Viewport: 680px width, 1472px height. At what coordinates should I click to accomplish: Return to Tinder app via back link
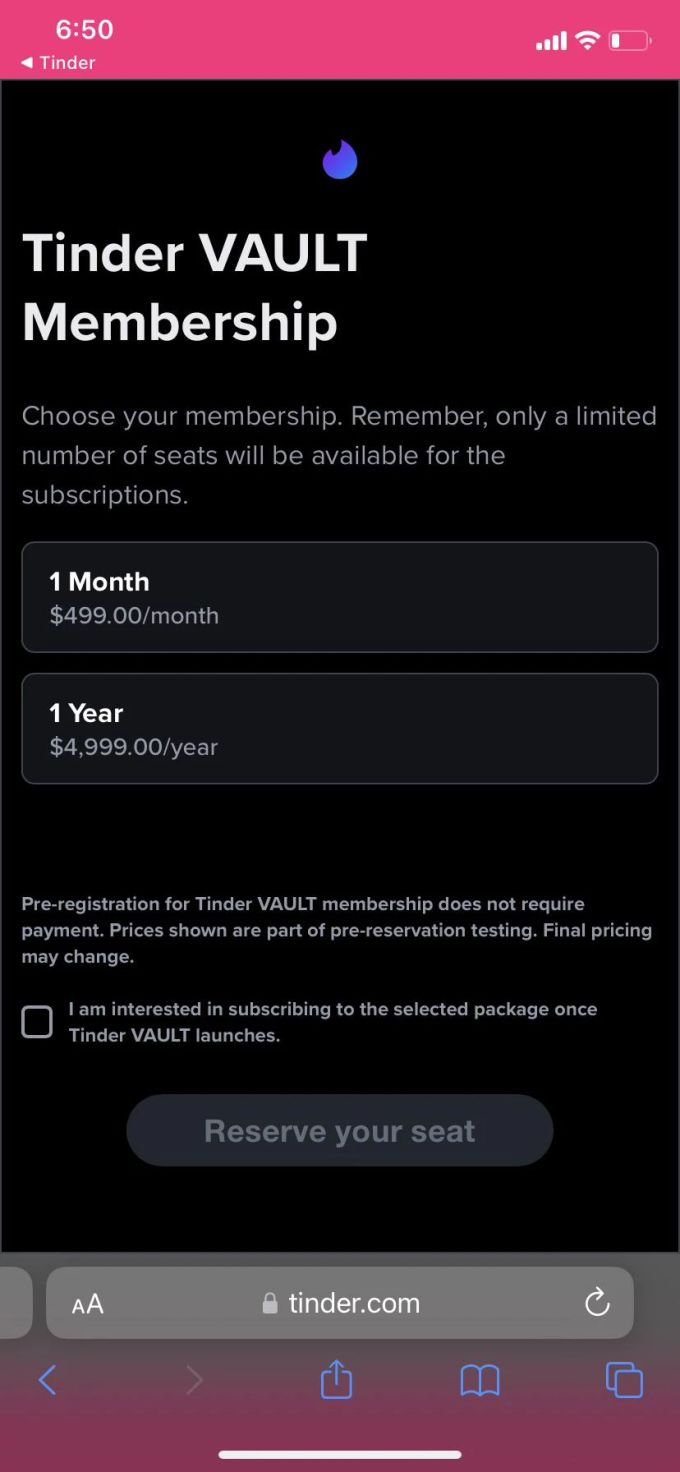point(58,62)
